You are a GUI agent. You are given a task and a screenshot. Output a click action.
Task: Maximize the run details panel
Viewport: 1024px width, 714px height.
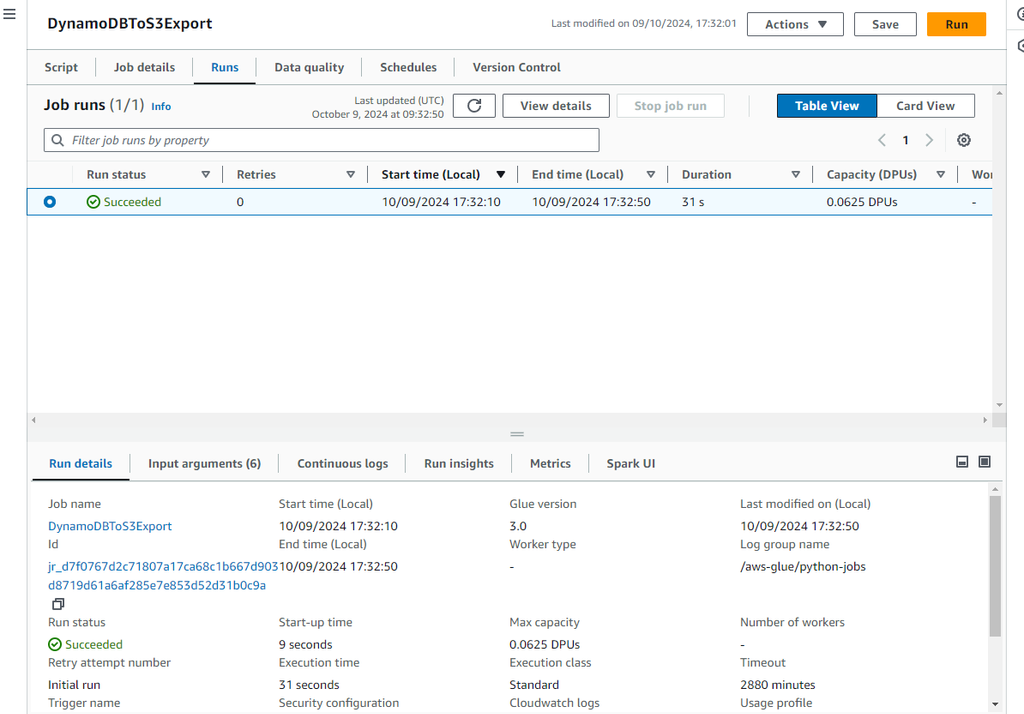pos(985,462)
